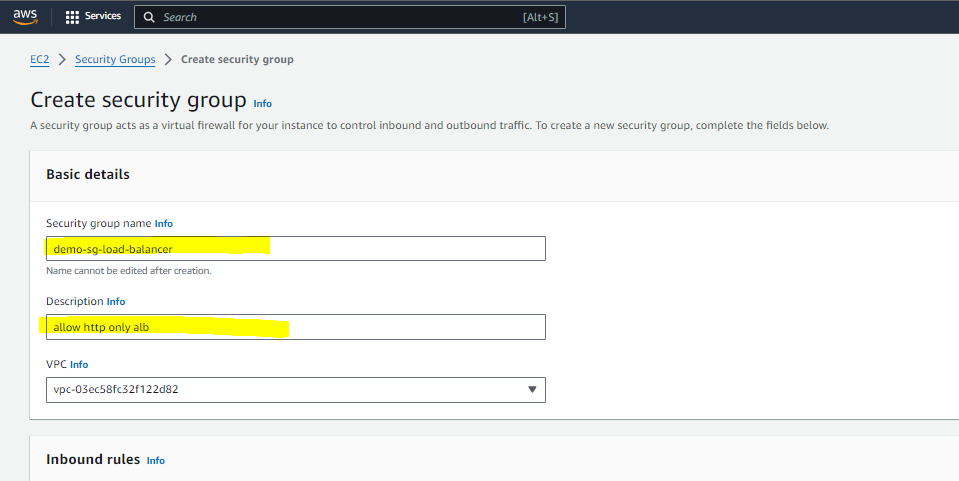Open Info link for Security group name

[x=163, y=223]
